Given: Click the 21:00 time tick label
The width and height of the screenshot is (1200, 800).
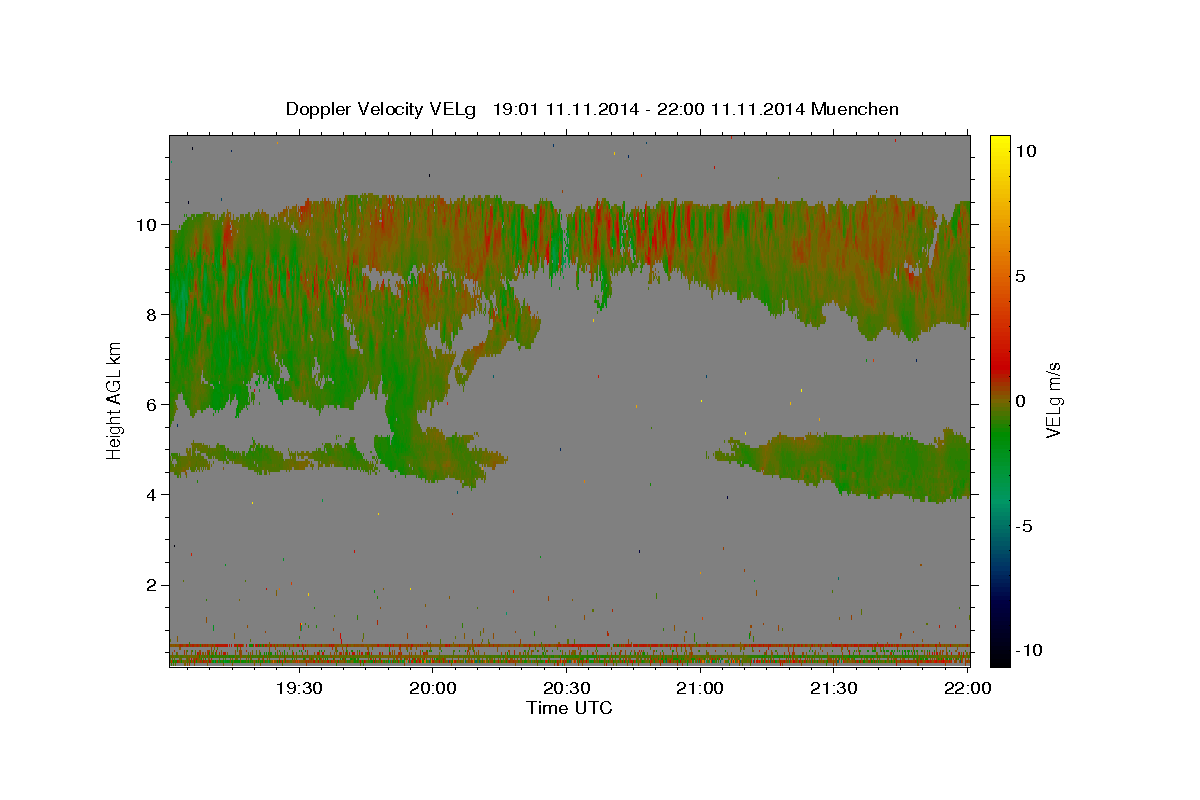Looking at the screenshot, I should tap(700, 688).
